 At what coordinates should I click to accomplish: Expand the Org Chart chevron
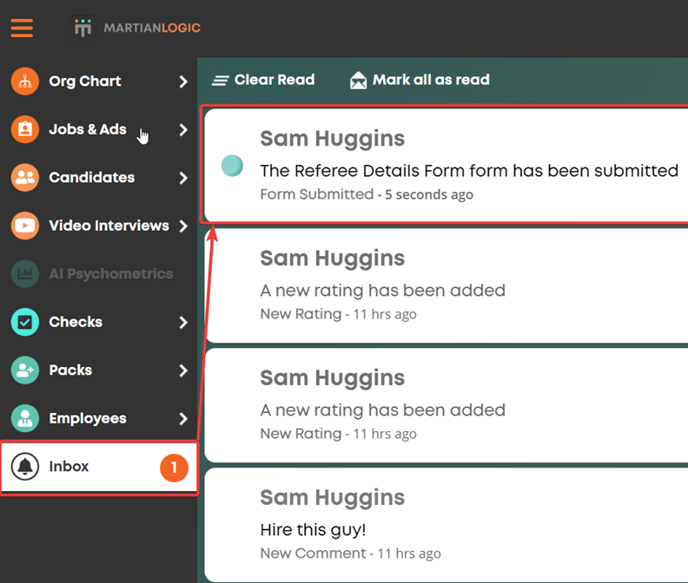[x=183, y=81]
